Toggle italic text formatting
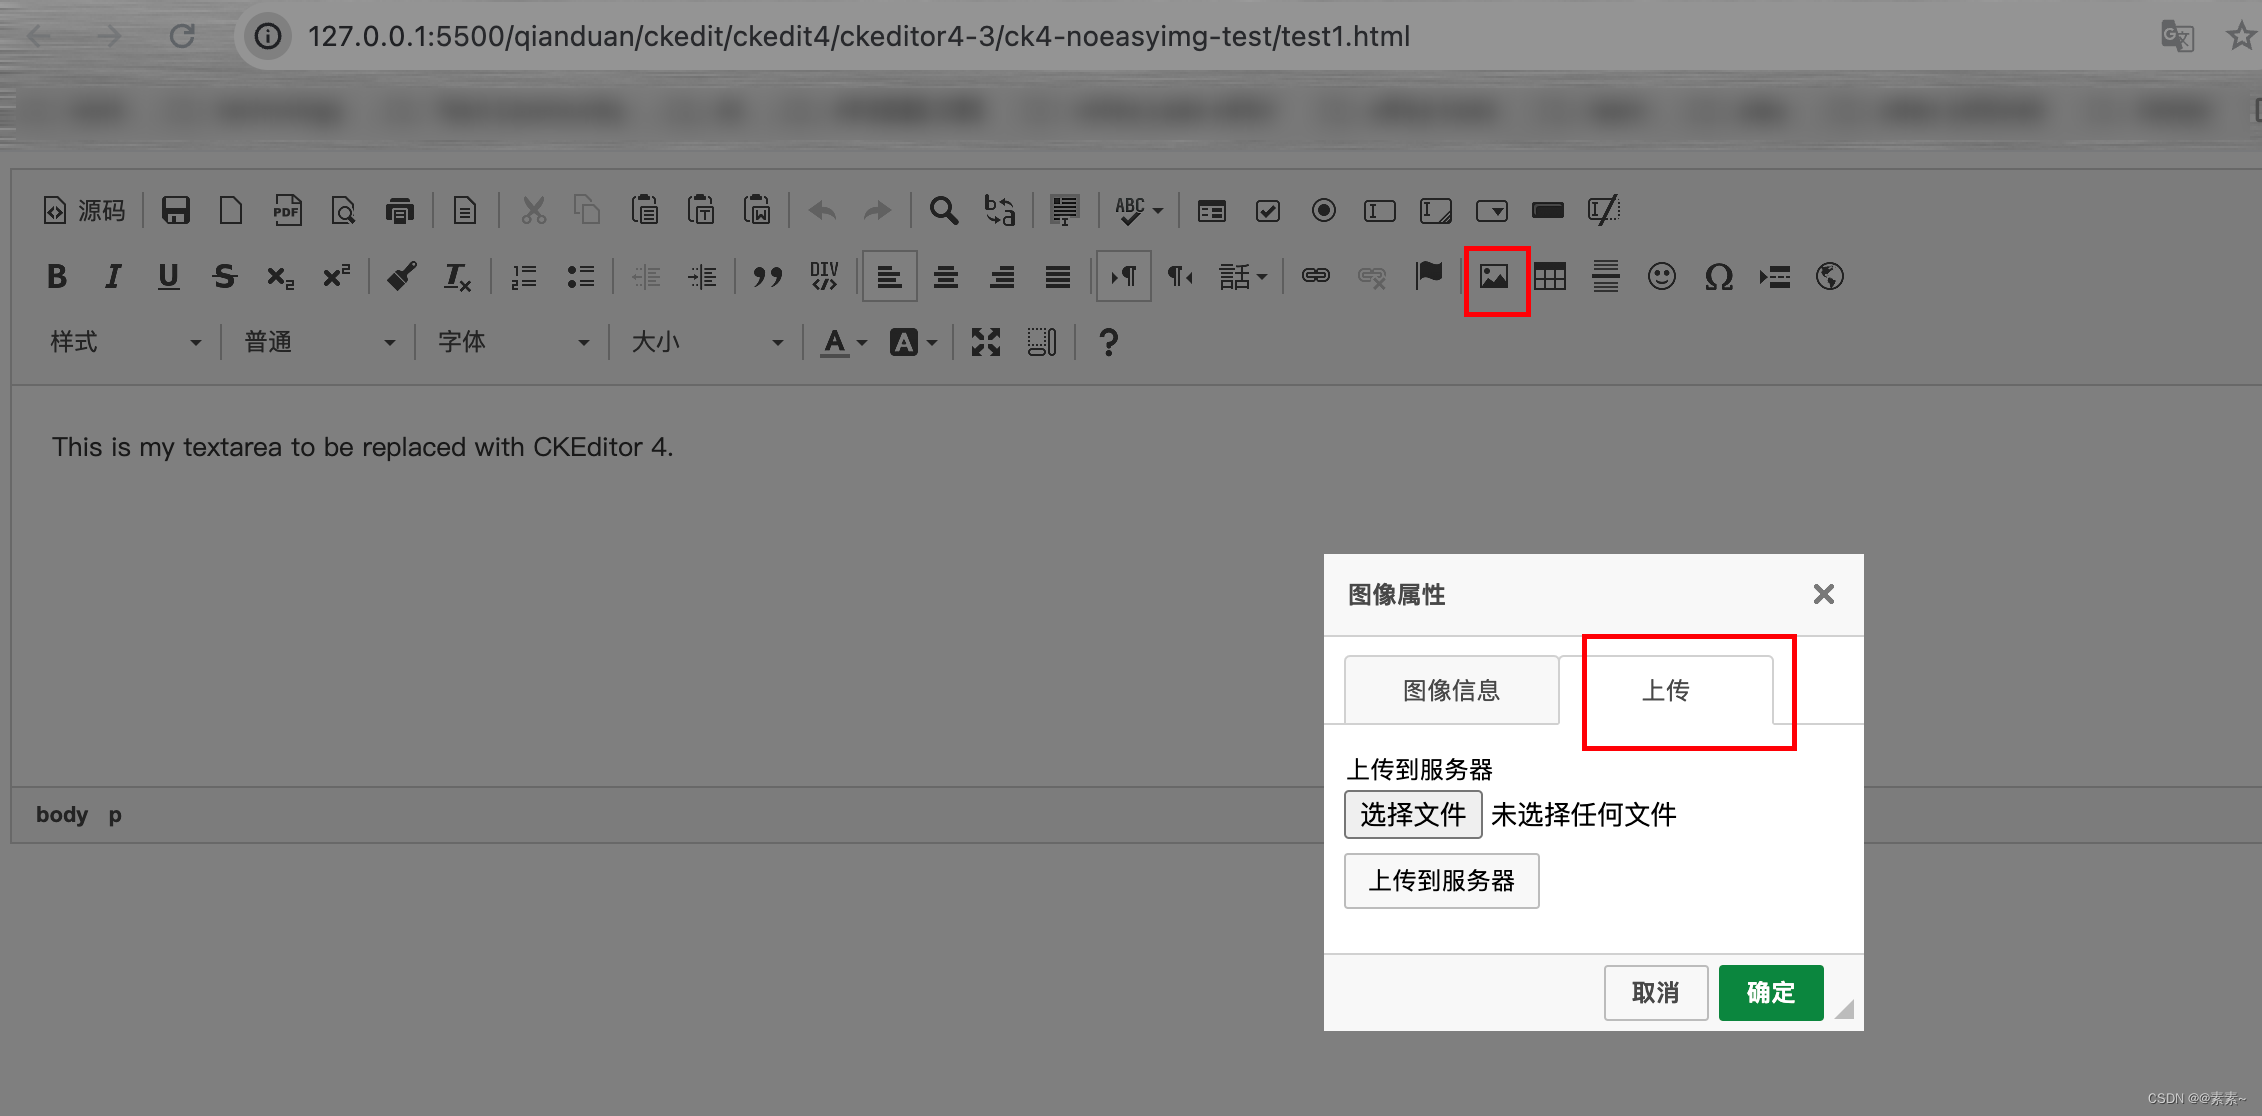Viewport: 2262px width, 1116px height. click(x=112, y=277)
